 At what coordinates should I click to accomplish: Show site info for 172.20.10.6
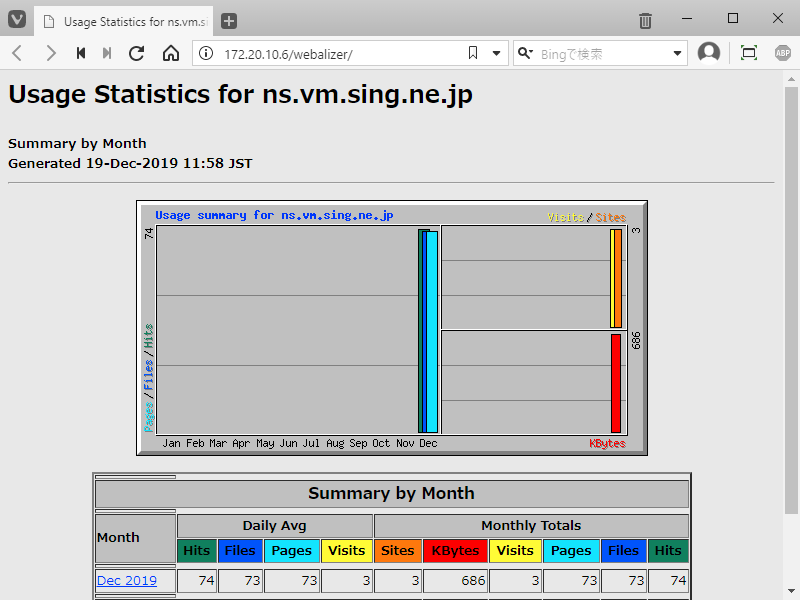pos(205,53)
